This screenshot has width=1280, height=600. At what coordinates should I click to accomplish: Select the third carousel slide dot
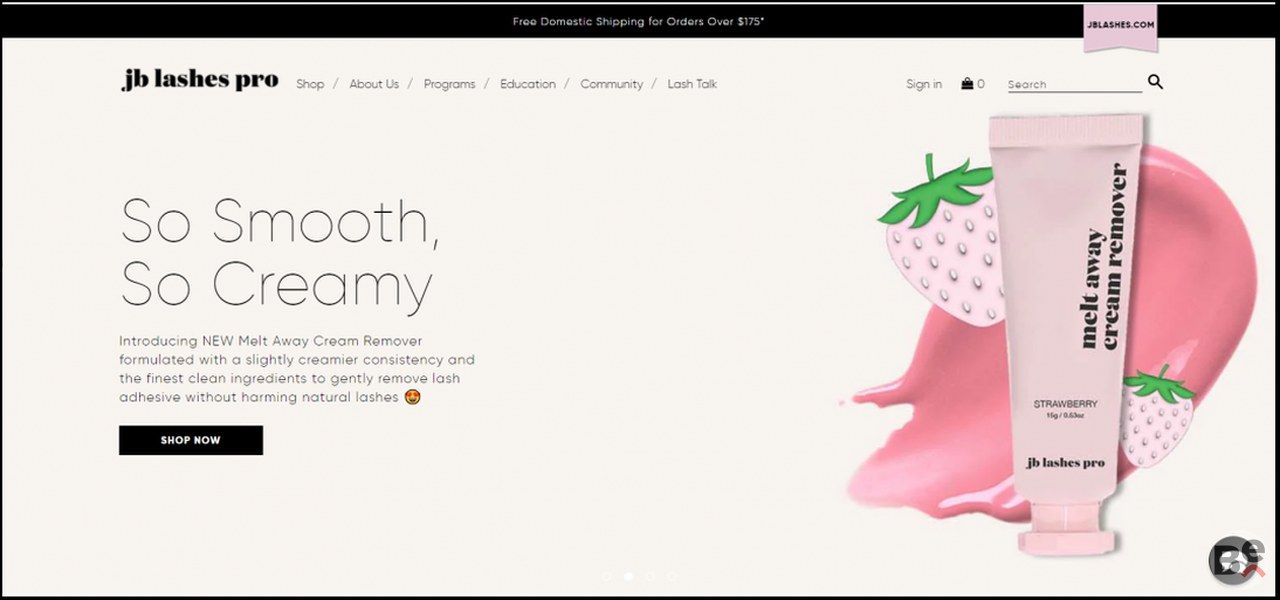coord(650,576)
